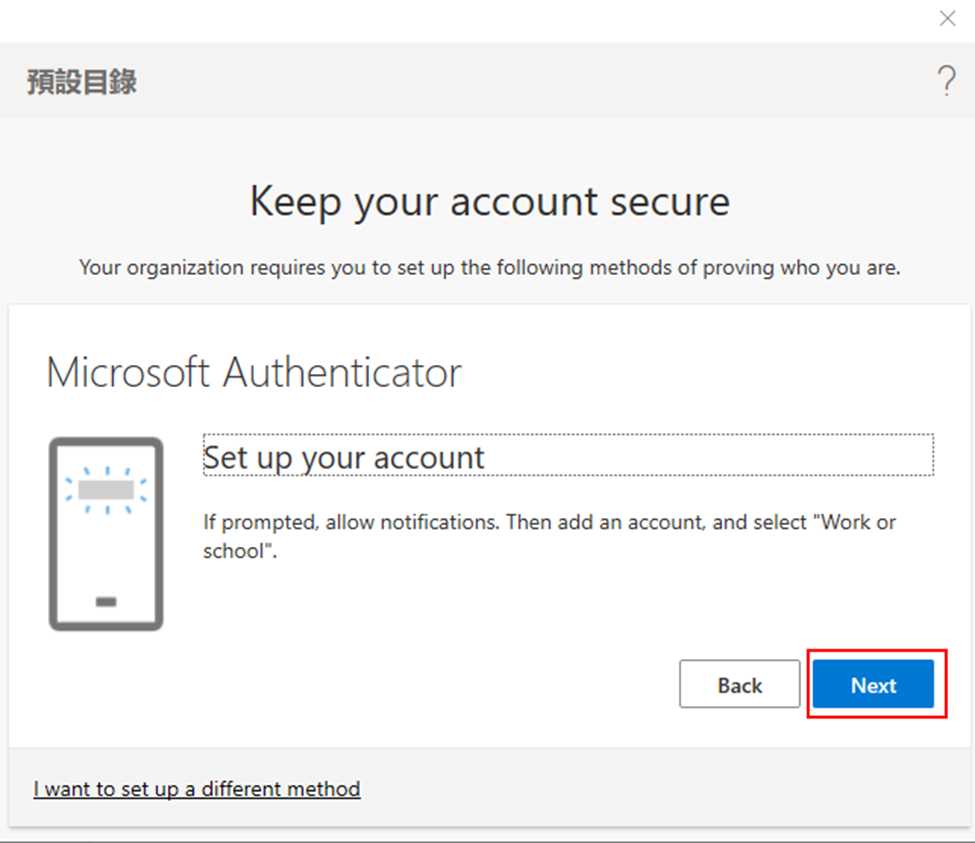The width and height of the screenshot is (975, 843).
Task: Select the 'Set up your account' heading
Action: coord(568,455)
